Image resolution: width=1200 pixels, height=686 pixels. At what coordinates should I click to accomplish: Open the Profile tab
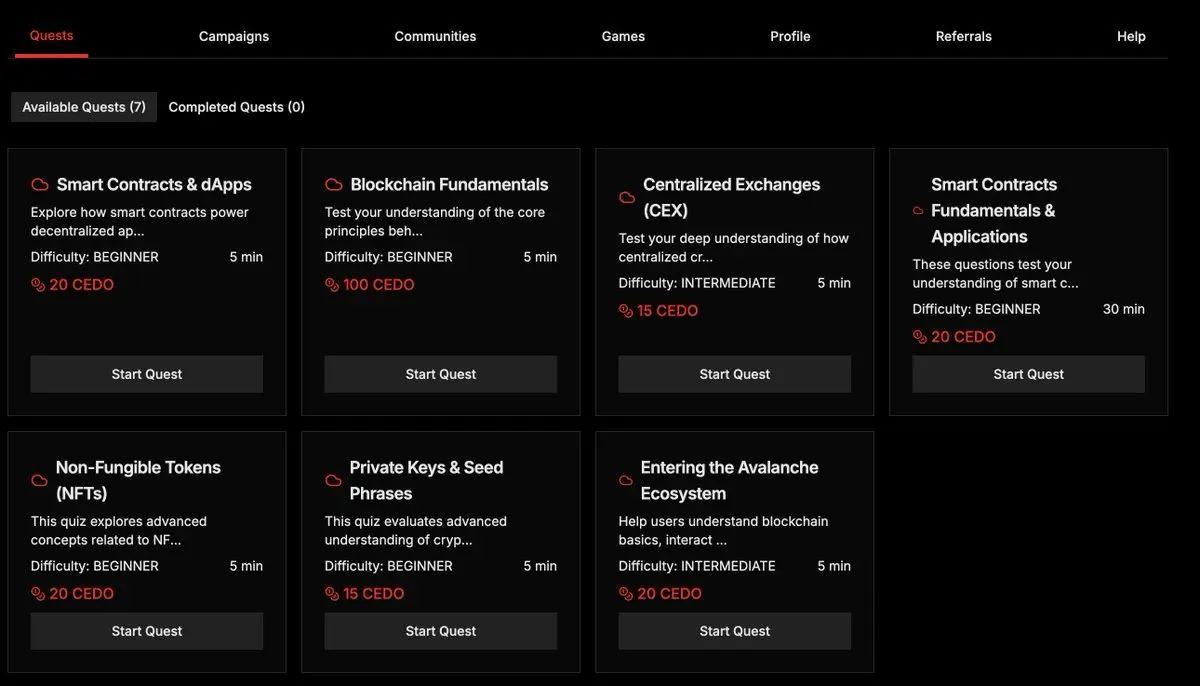point(790,36)
